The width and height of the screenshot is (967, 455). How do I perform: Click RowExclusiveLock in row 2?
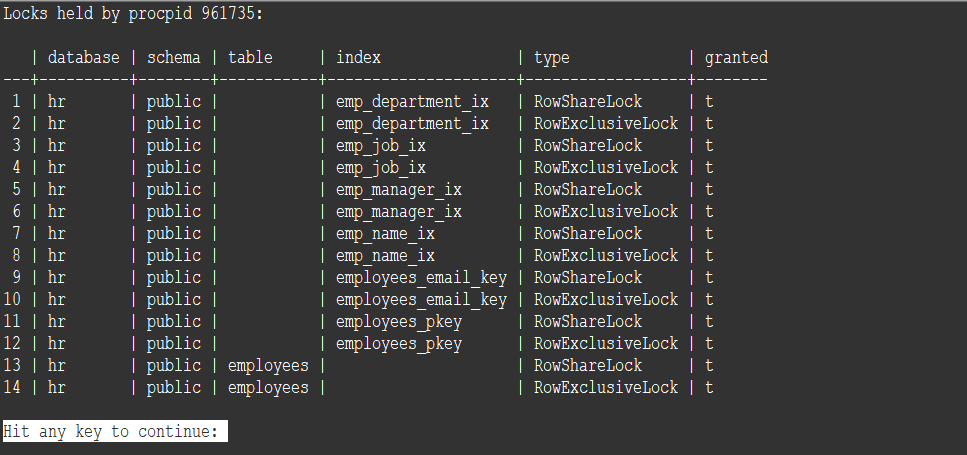(x=606, y=123)
